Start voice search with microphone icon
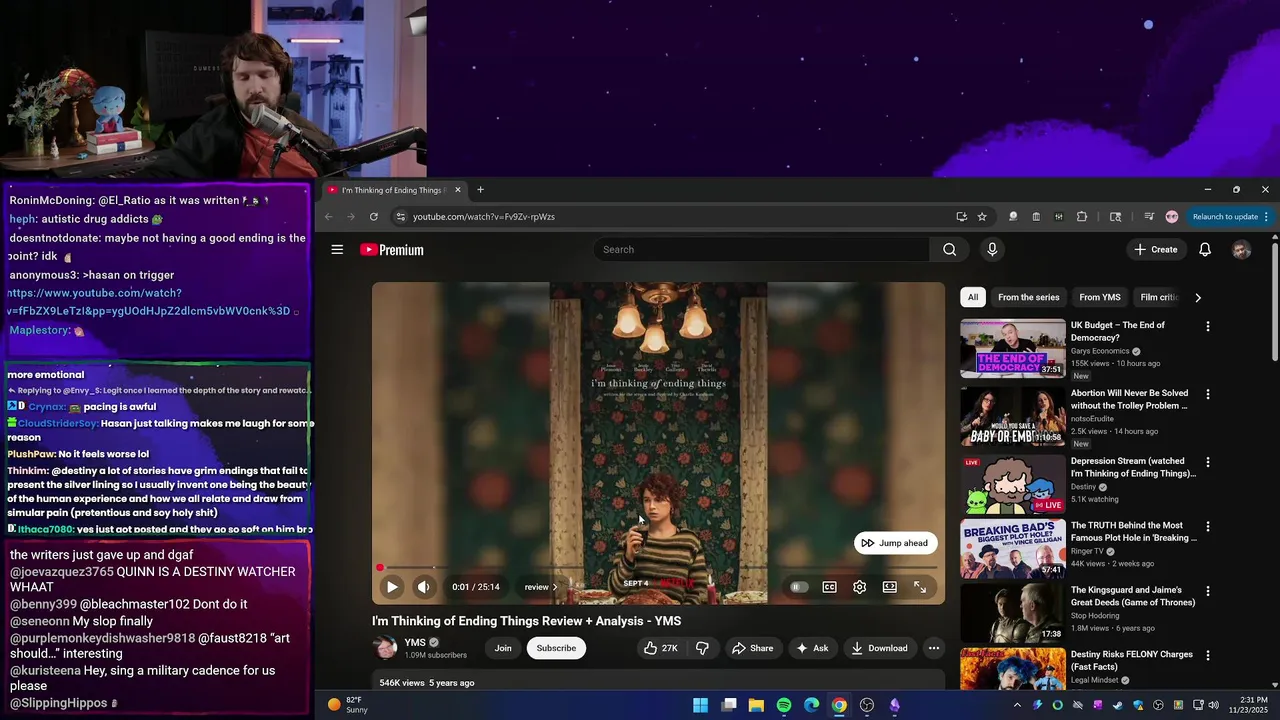This screenshot has height=720, width=1280. (x=992, y=250)
